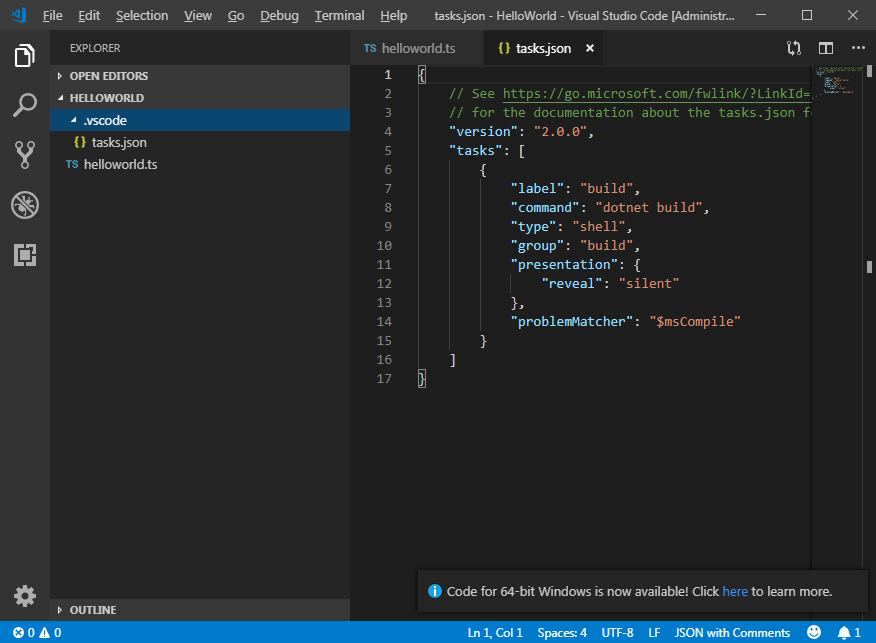Expand the Outline section
Screen dimensions: 876x643
(x=200, y=610)
